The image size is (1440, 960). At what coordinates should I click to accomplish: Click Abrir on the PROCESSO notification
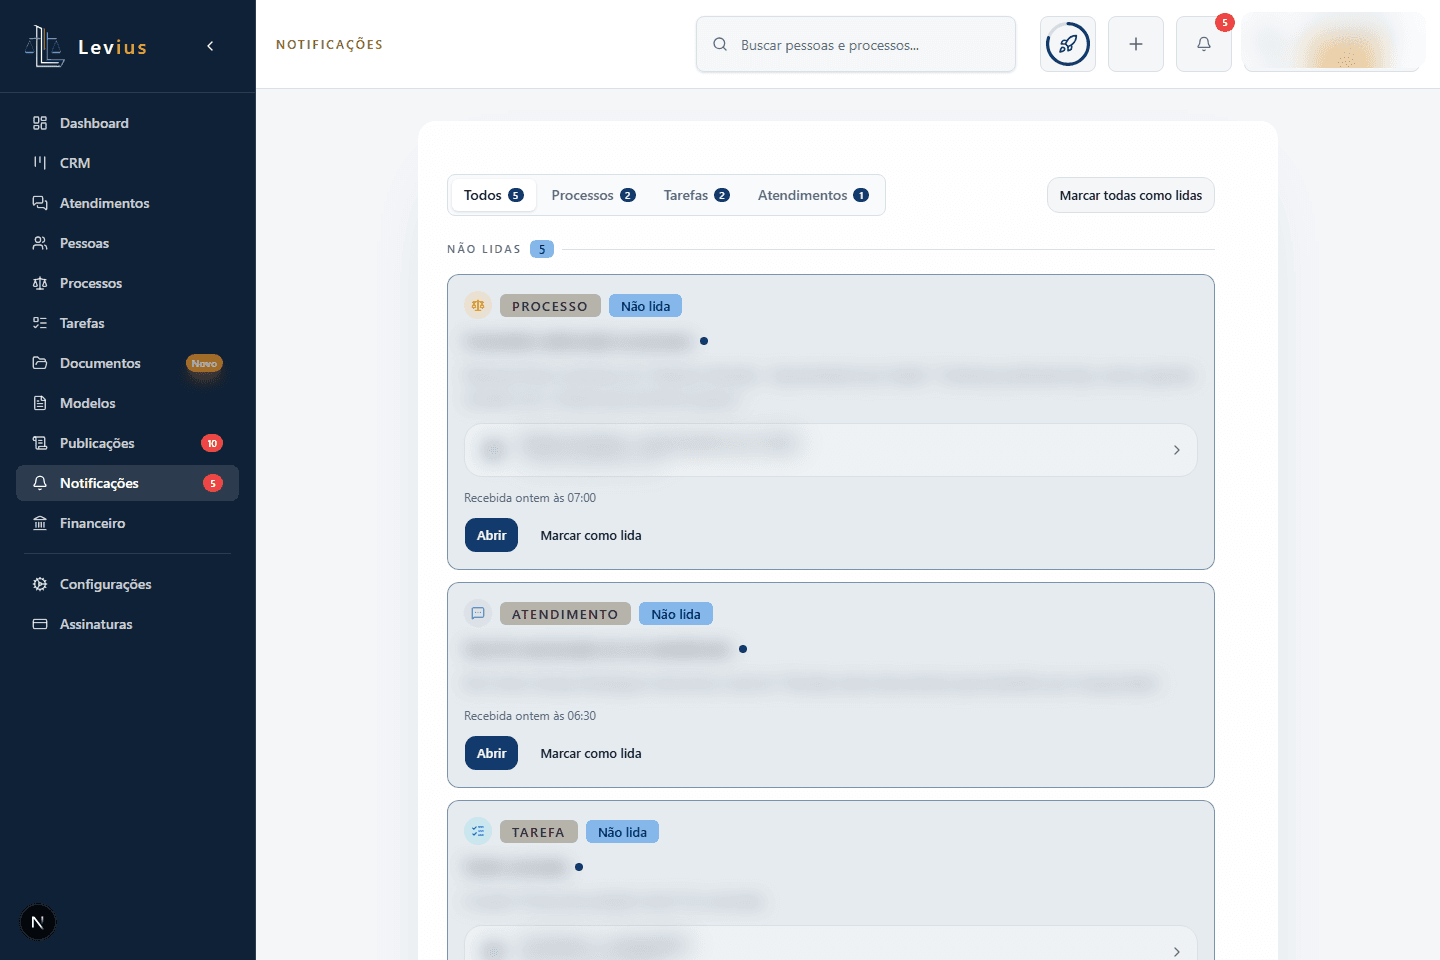pyautogui.click(x=491, y=535)
